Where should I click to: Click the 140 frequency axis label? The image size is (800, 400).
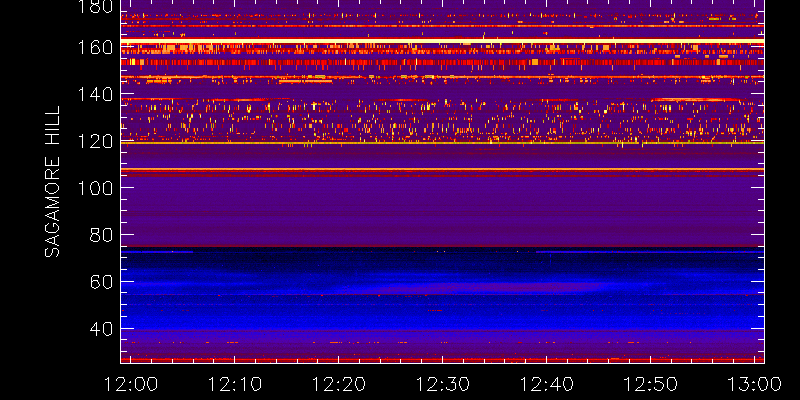coord(95,95)
